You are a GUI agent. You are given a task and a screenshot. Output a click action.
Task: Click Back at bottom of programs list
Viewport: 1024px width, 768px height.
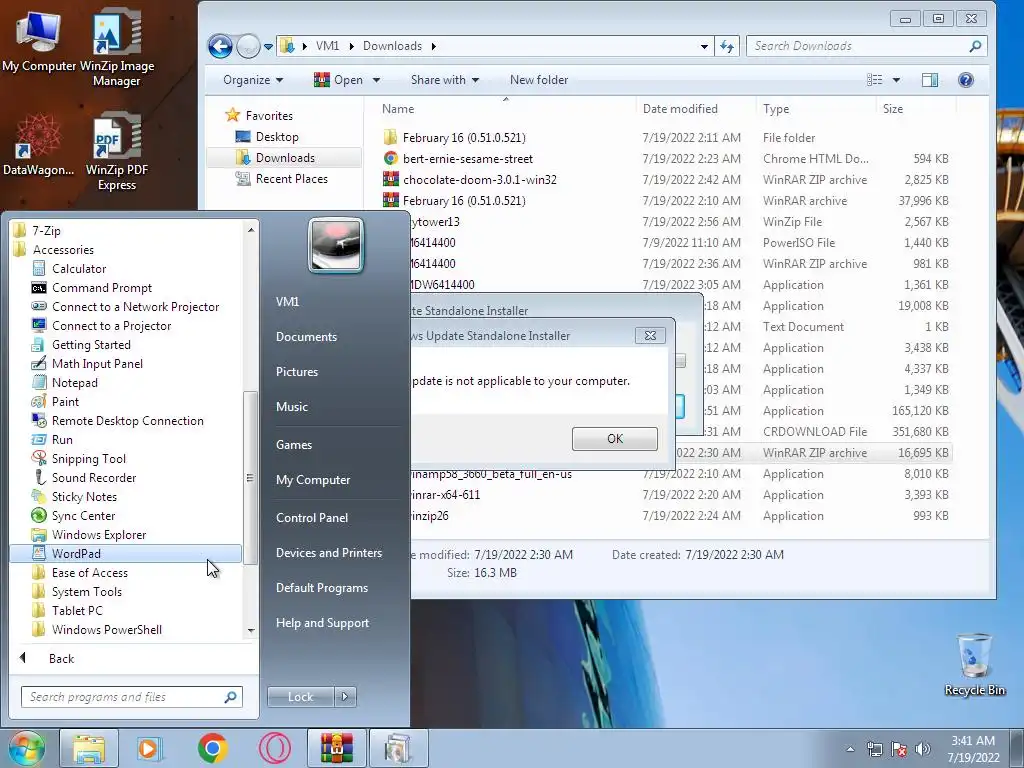tap(61, 658)
